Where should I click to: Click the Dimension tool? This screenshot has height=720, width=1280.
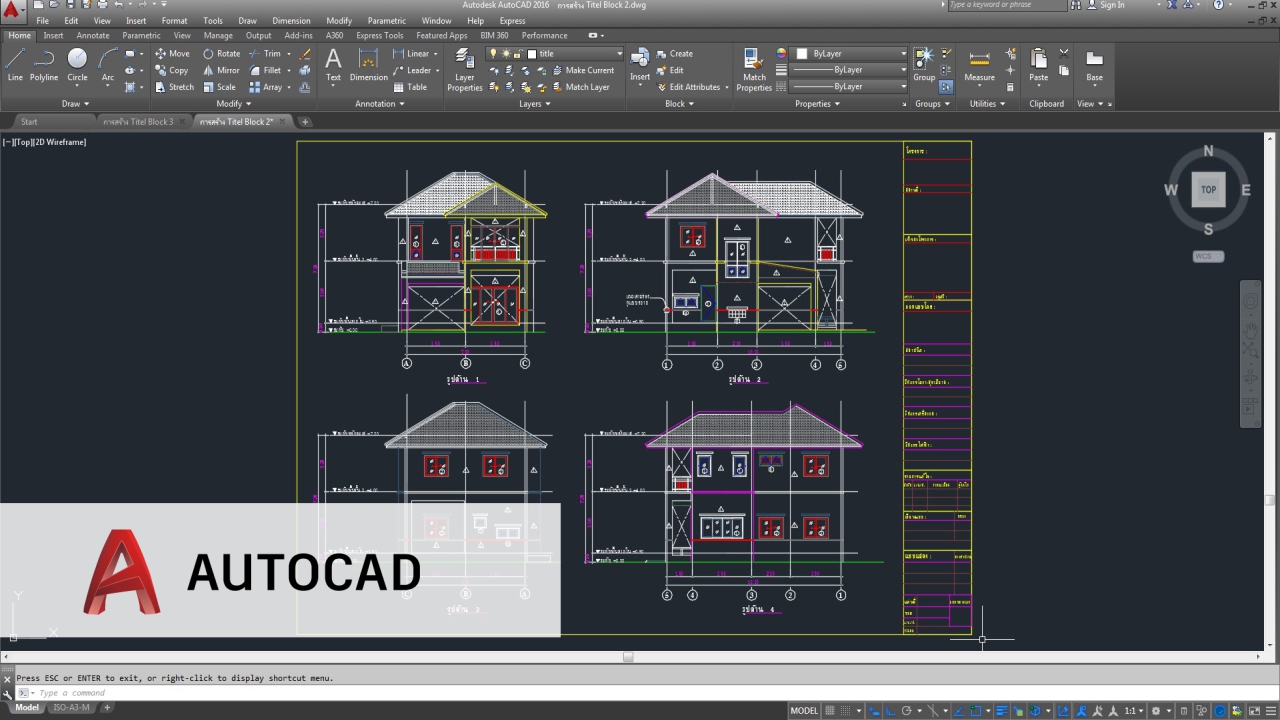tap(368, 65)
